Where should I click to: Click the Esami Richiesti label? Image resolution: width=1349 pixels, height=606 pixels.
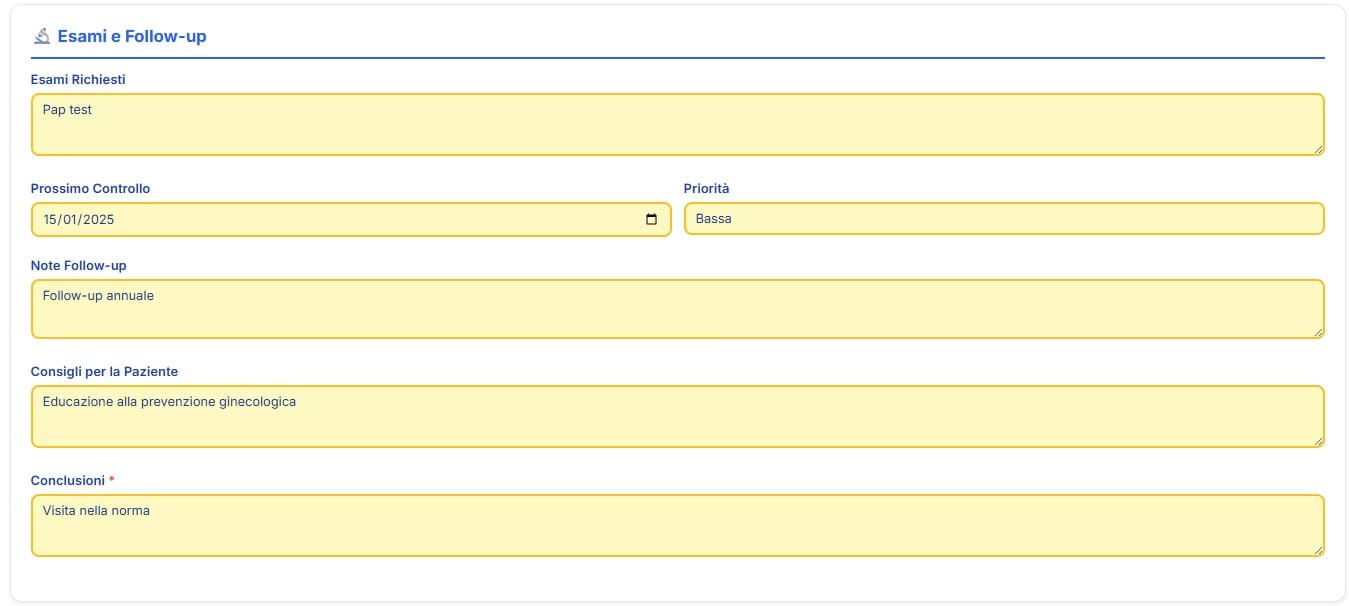pos(78,79)
